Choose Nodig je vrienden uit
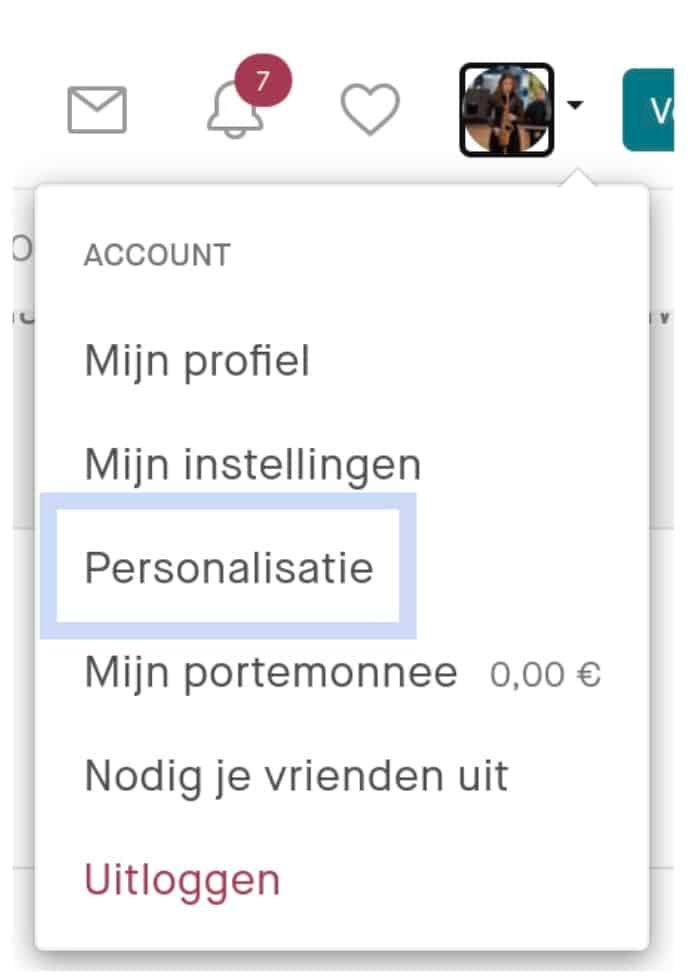688x980 pixels. [296, 776]
